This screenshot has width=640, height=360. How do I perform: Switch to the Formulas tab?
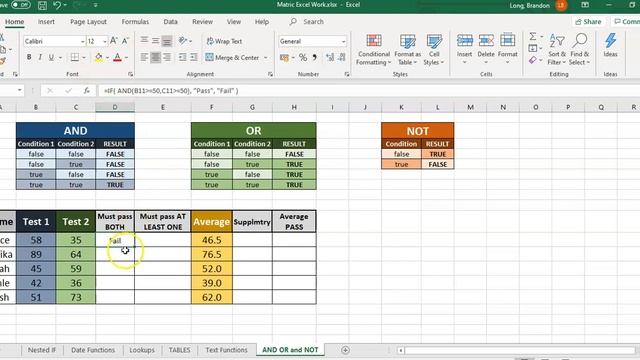coord(135,22)
